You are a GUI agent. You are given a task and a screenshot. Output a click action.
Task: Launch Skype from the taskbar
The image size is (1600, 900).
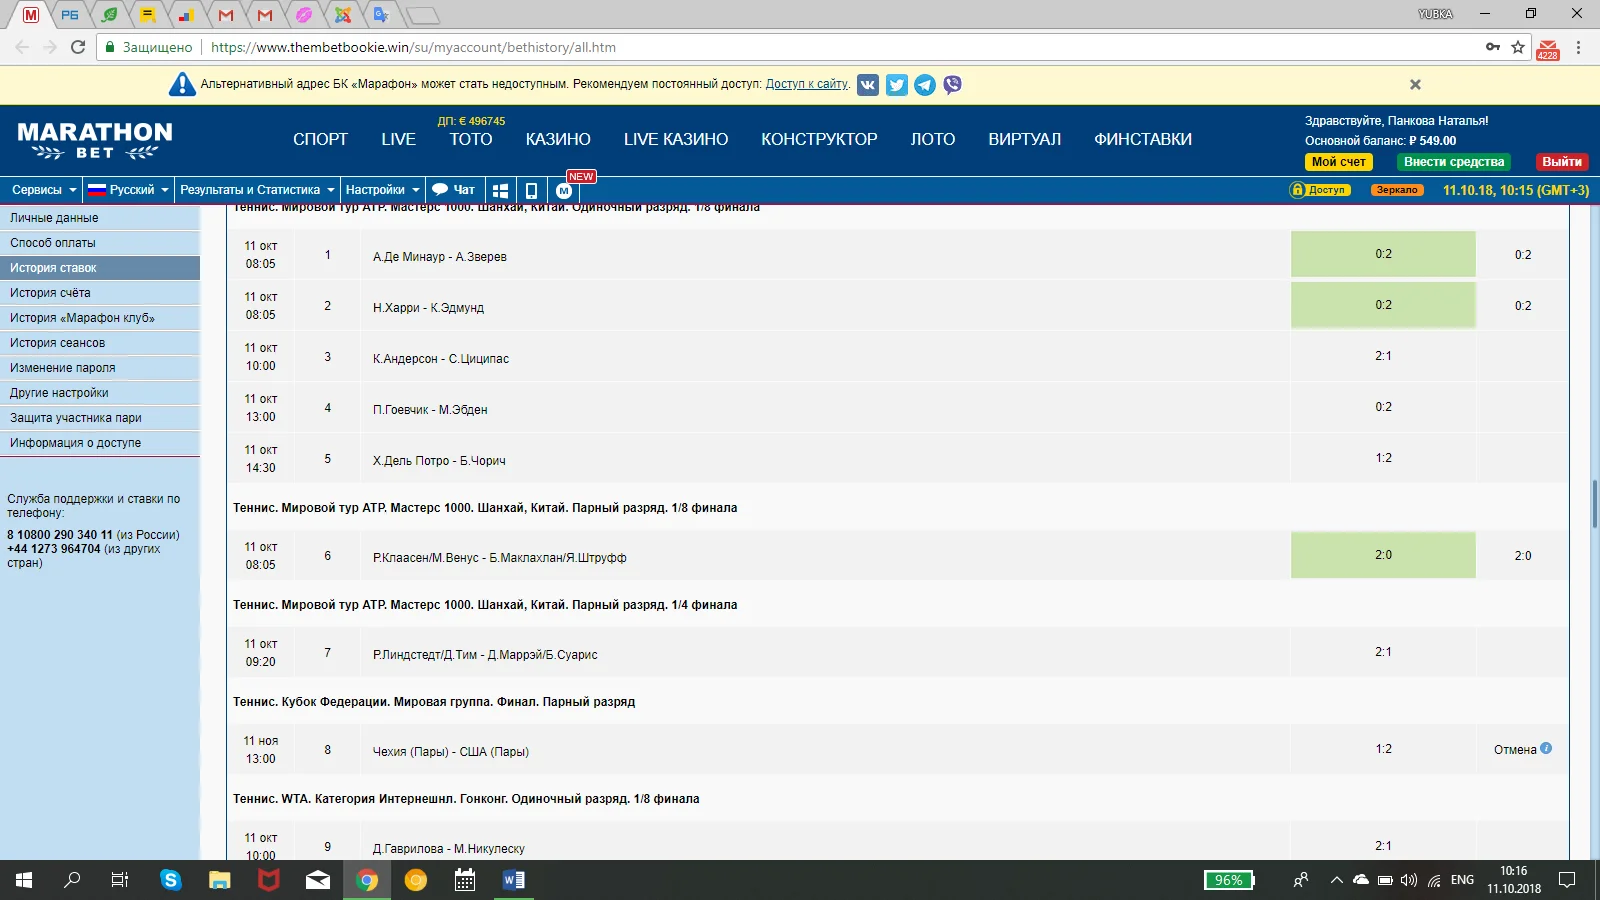[171, 880]
